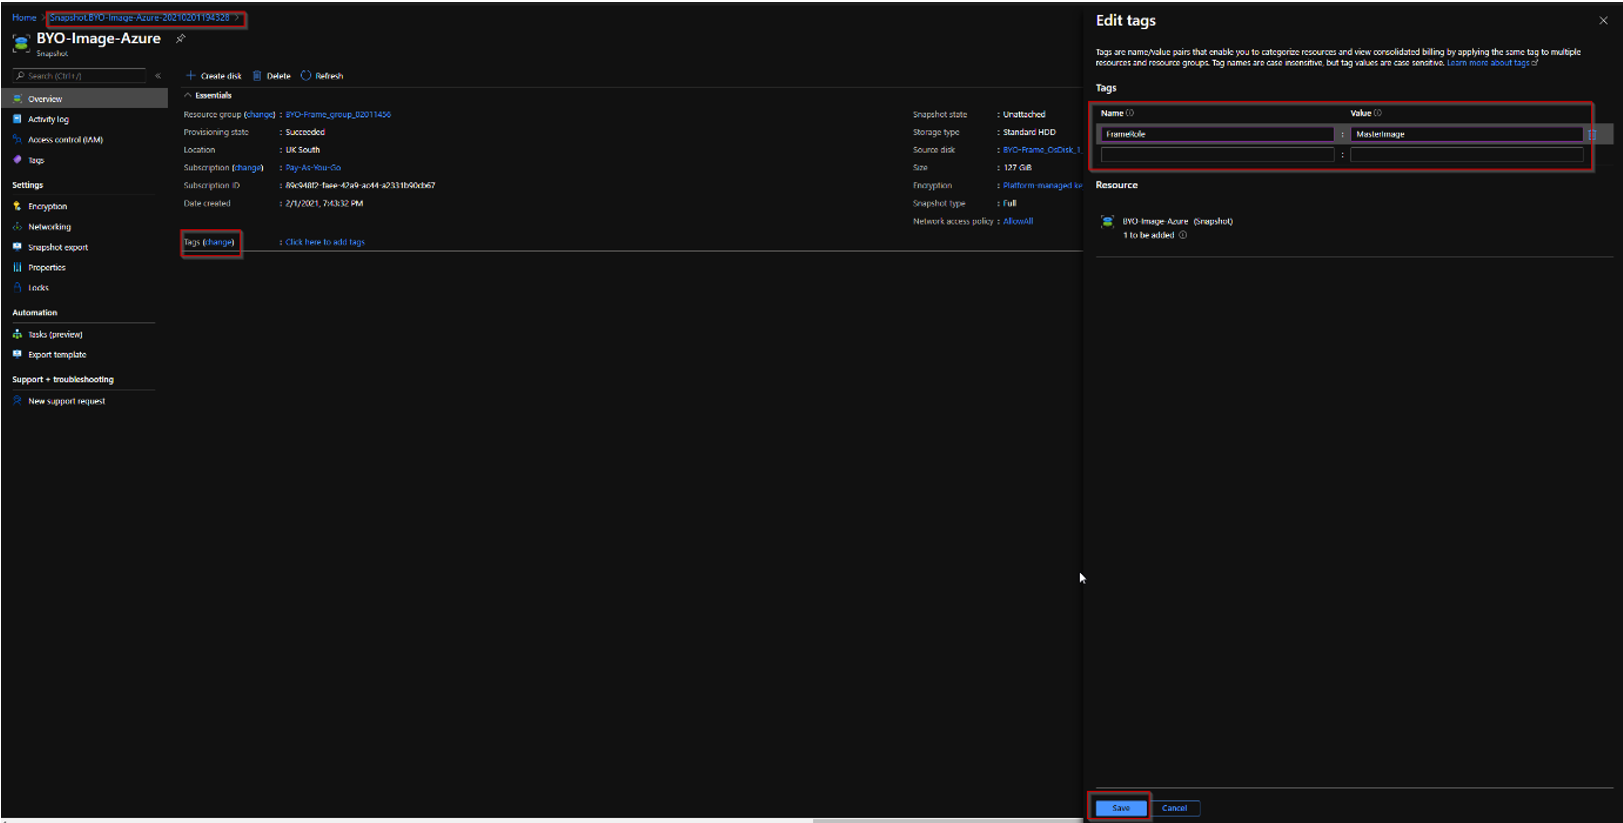Click the empty tag value field
The height and width of the screenshot is (823, 1623).
pos(1467,155)
